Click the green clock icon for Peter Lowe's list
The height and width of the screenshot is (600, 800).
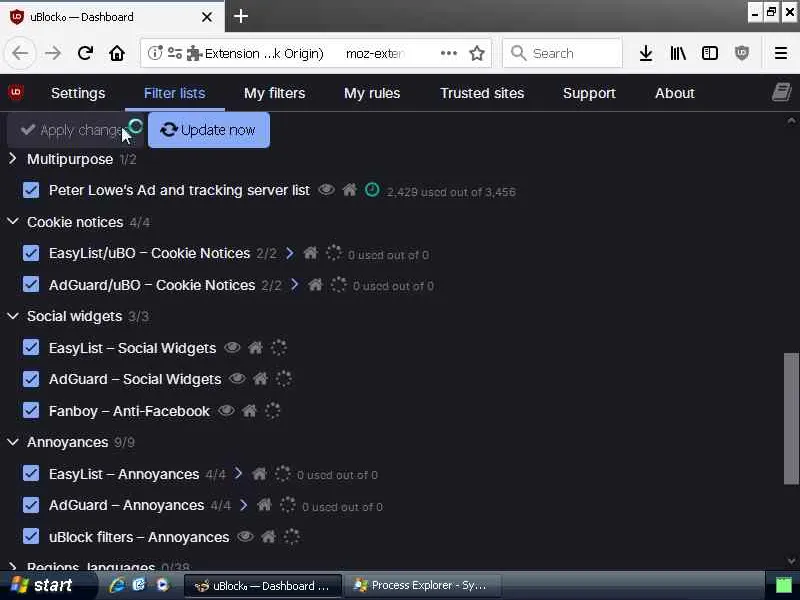[372, 190]
